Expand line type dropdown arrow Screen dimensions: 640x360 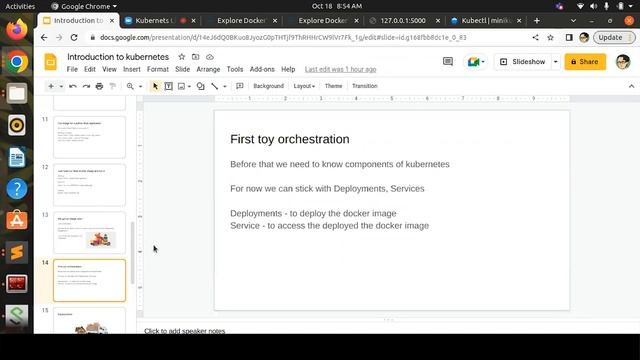coord(225,86)
